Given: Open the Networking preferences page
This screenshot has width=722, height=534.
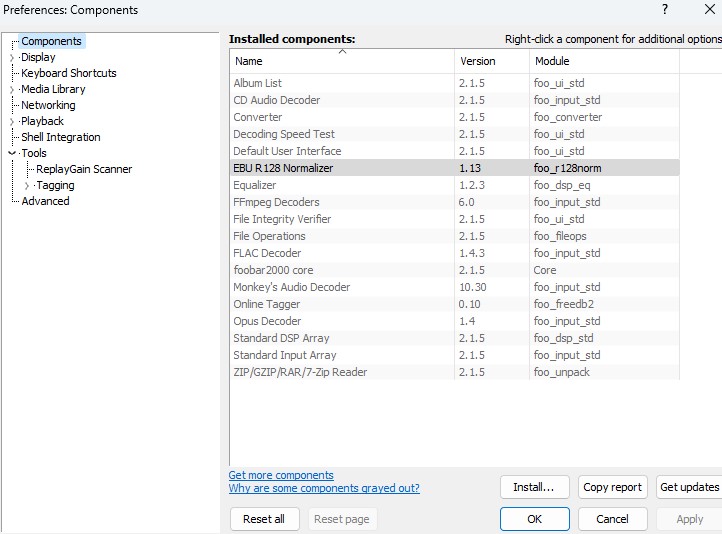Looking at the screenshot, I should pyautogui.click(x=48, y=105).
